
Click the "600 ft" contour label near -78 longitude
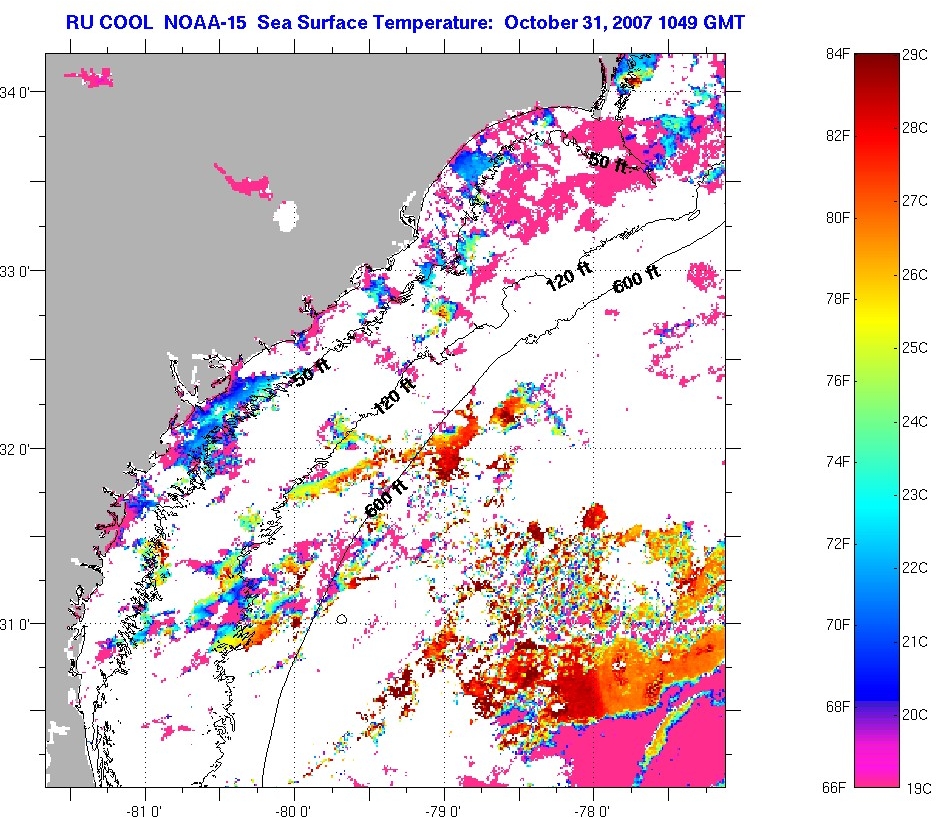(636, 279)
